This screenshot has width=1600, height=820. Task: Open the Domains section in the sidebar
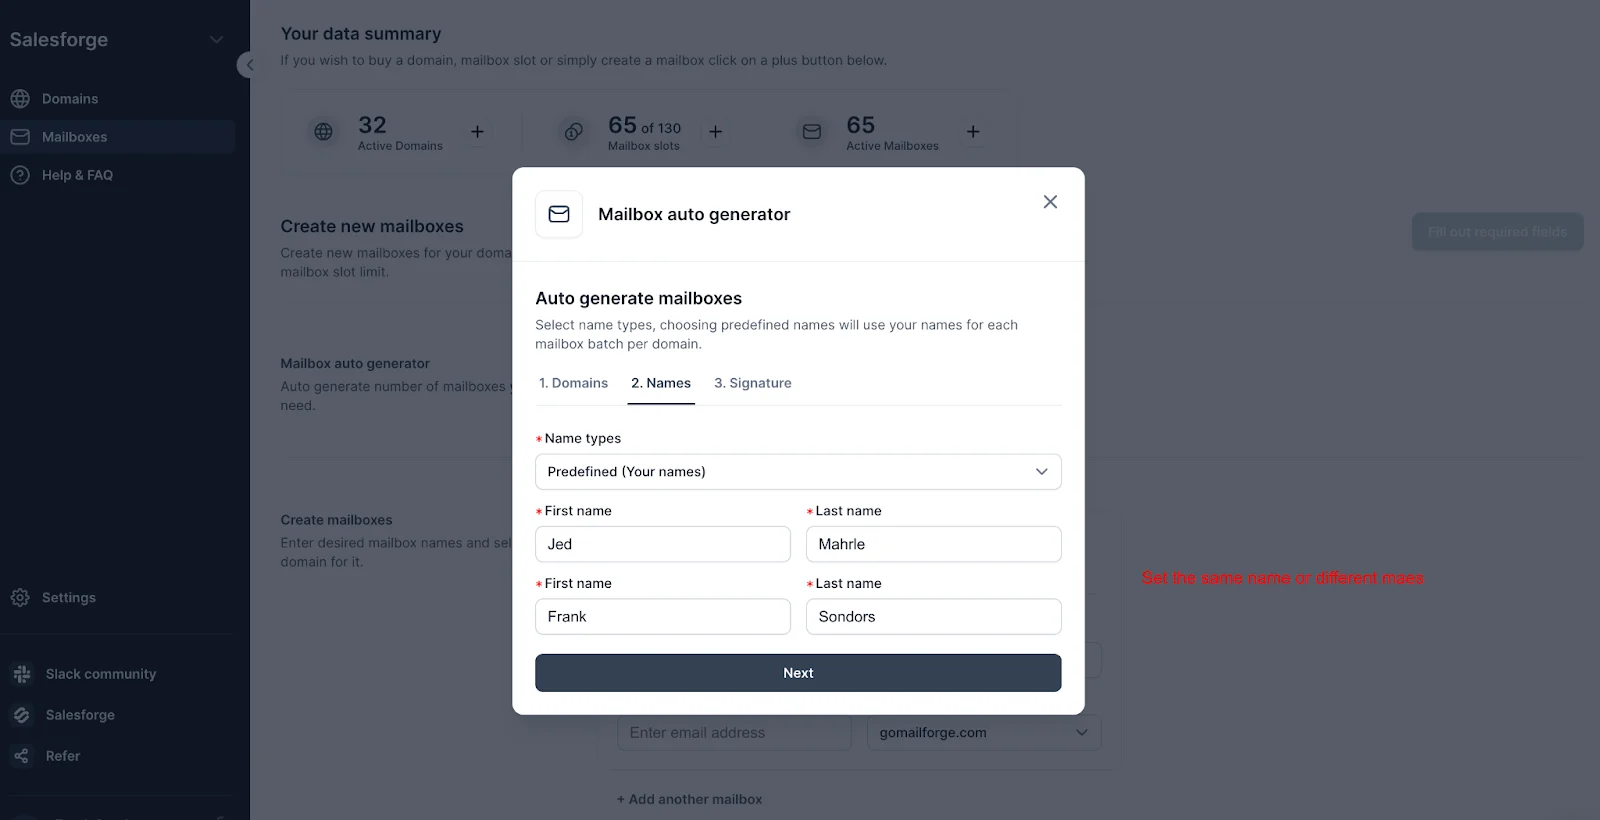click(69, 98)
